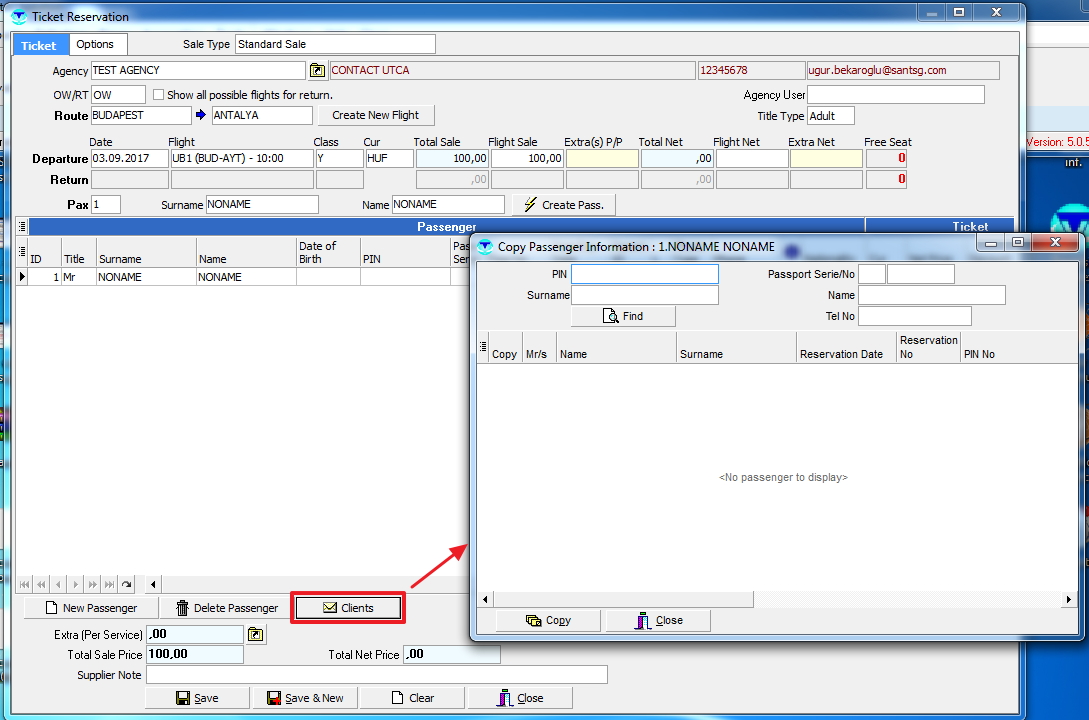1089x720 pixels.
Task: Click the Find button in Copy Passenger dialog
Action: click(x=623, y=316)
